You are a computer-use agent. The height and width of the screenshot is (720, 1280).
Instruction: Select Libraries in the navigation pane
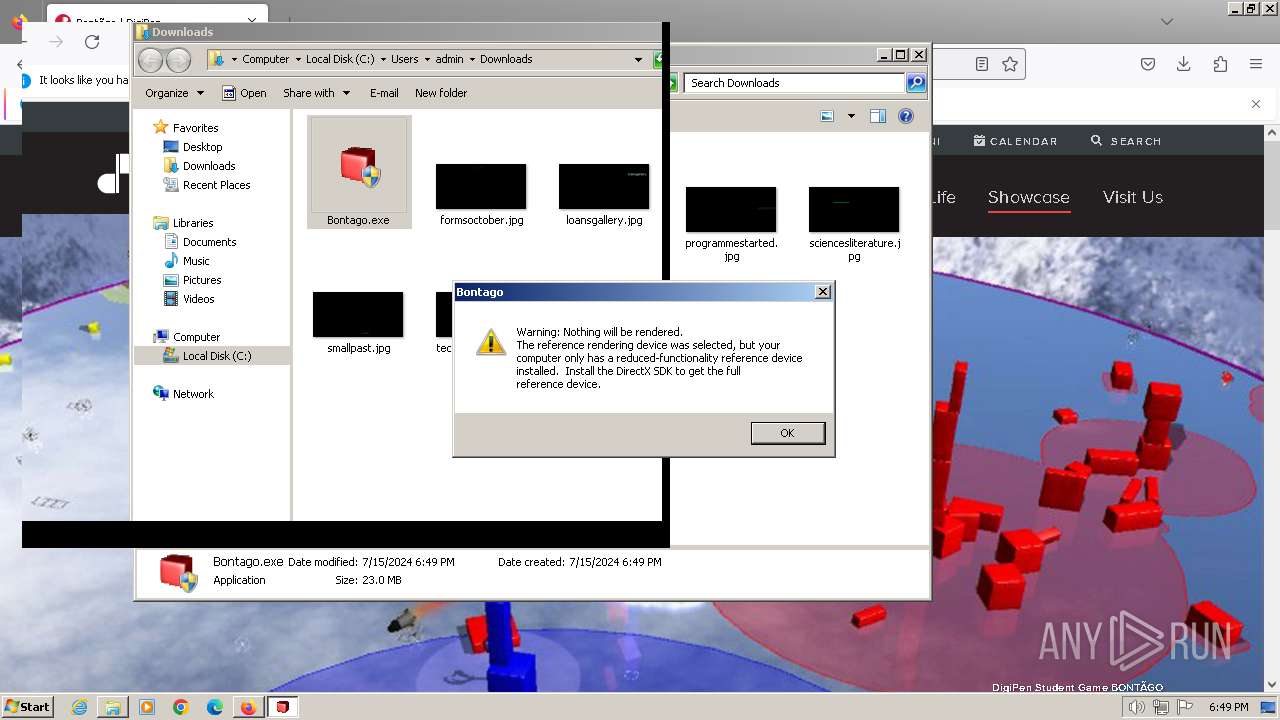(193, 223)
